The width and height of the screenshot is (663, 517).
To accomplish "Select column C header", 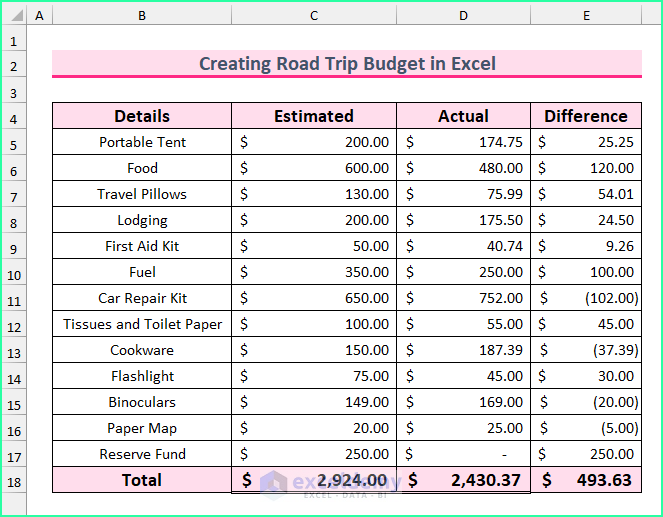I will click(314, 16).
